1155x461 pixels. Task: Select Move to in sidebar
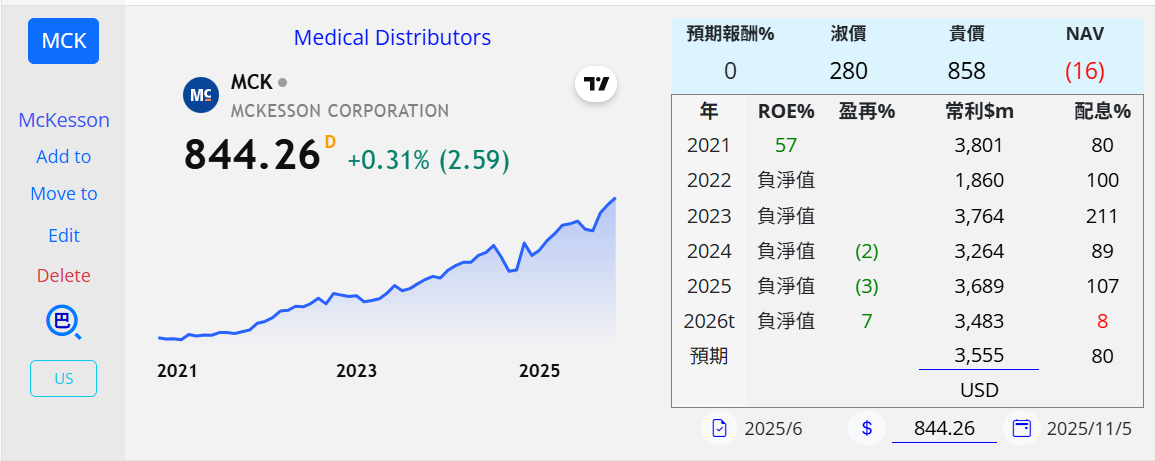[64, 194]
